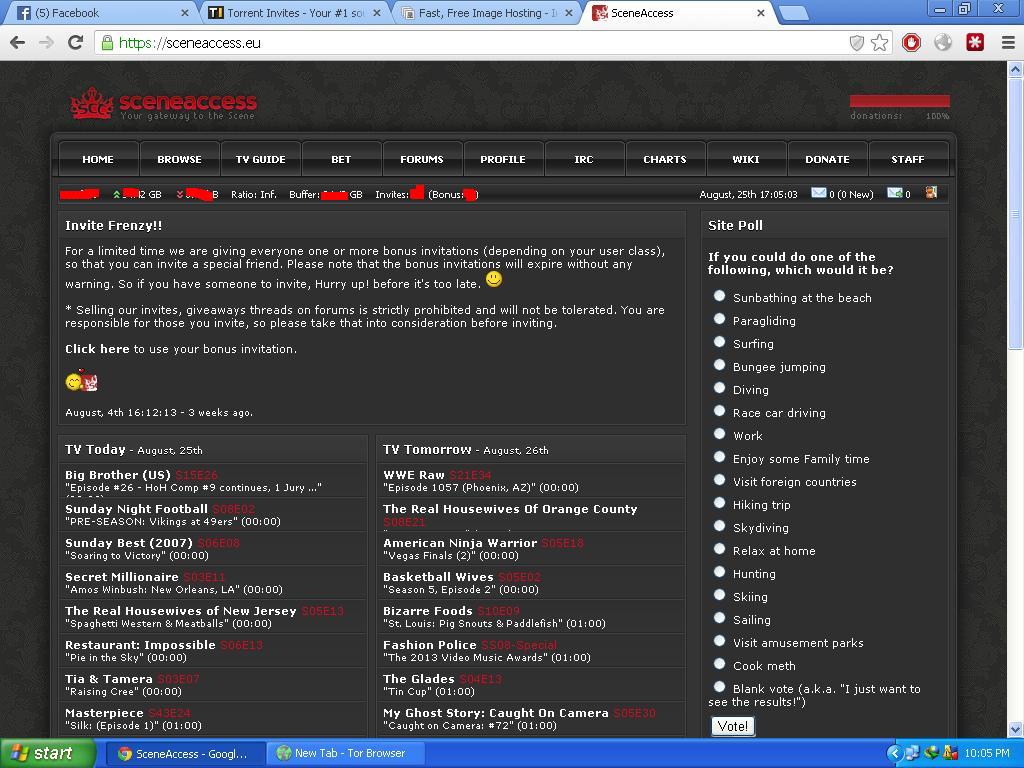The height and width of the screenshot is (768, 1024).
Task: Open the Chrome menu (three bars) icon
Action: [x=1008, y=42]
